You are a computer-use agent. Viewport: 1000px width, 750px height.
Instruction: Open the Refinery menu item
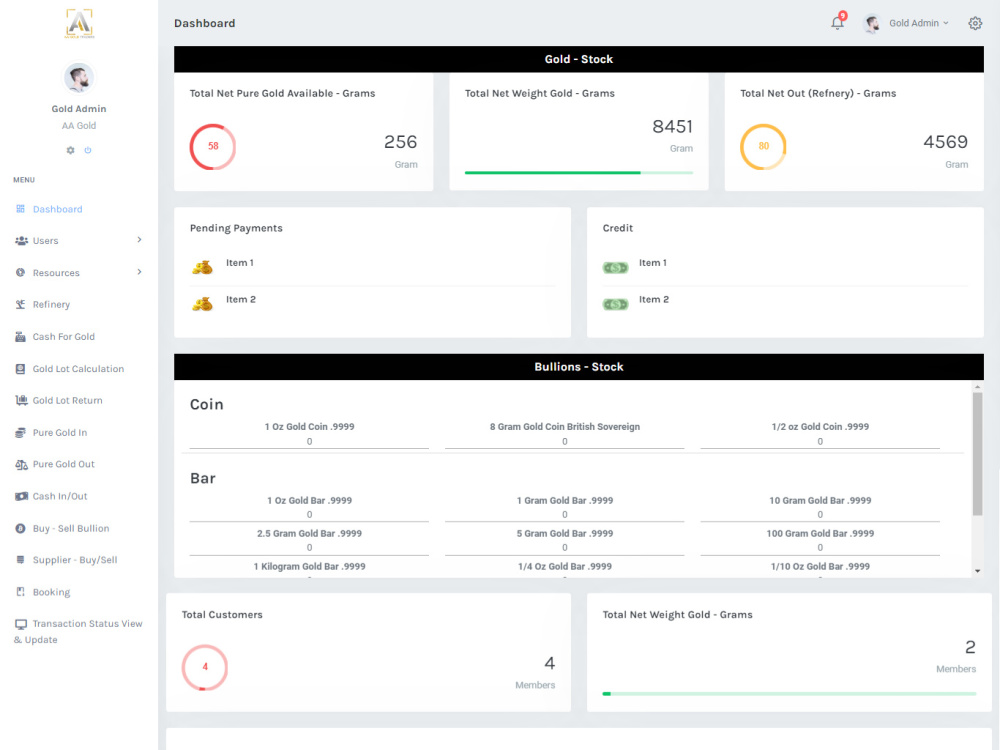(x=51, y=305)
